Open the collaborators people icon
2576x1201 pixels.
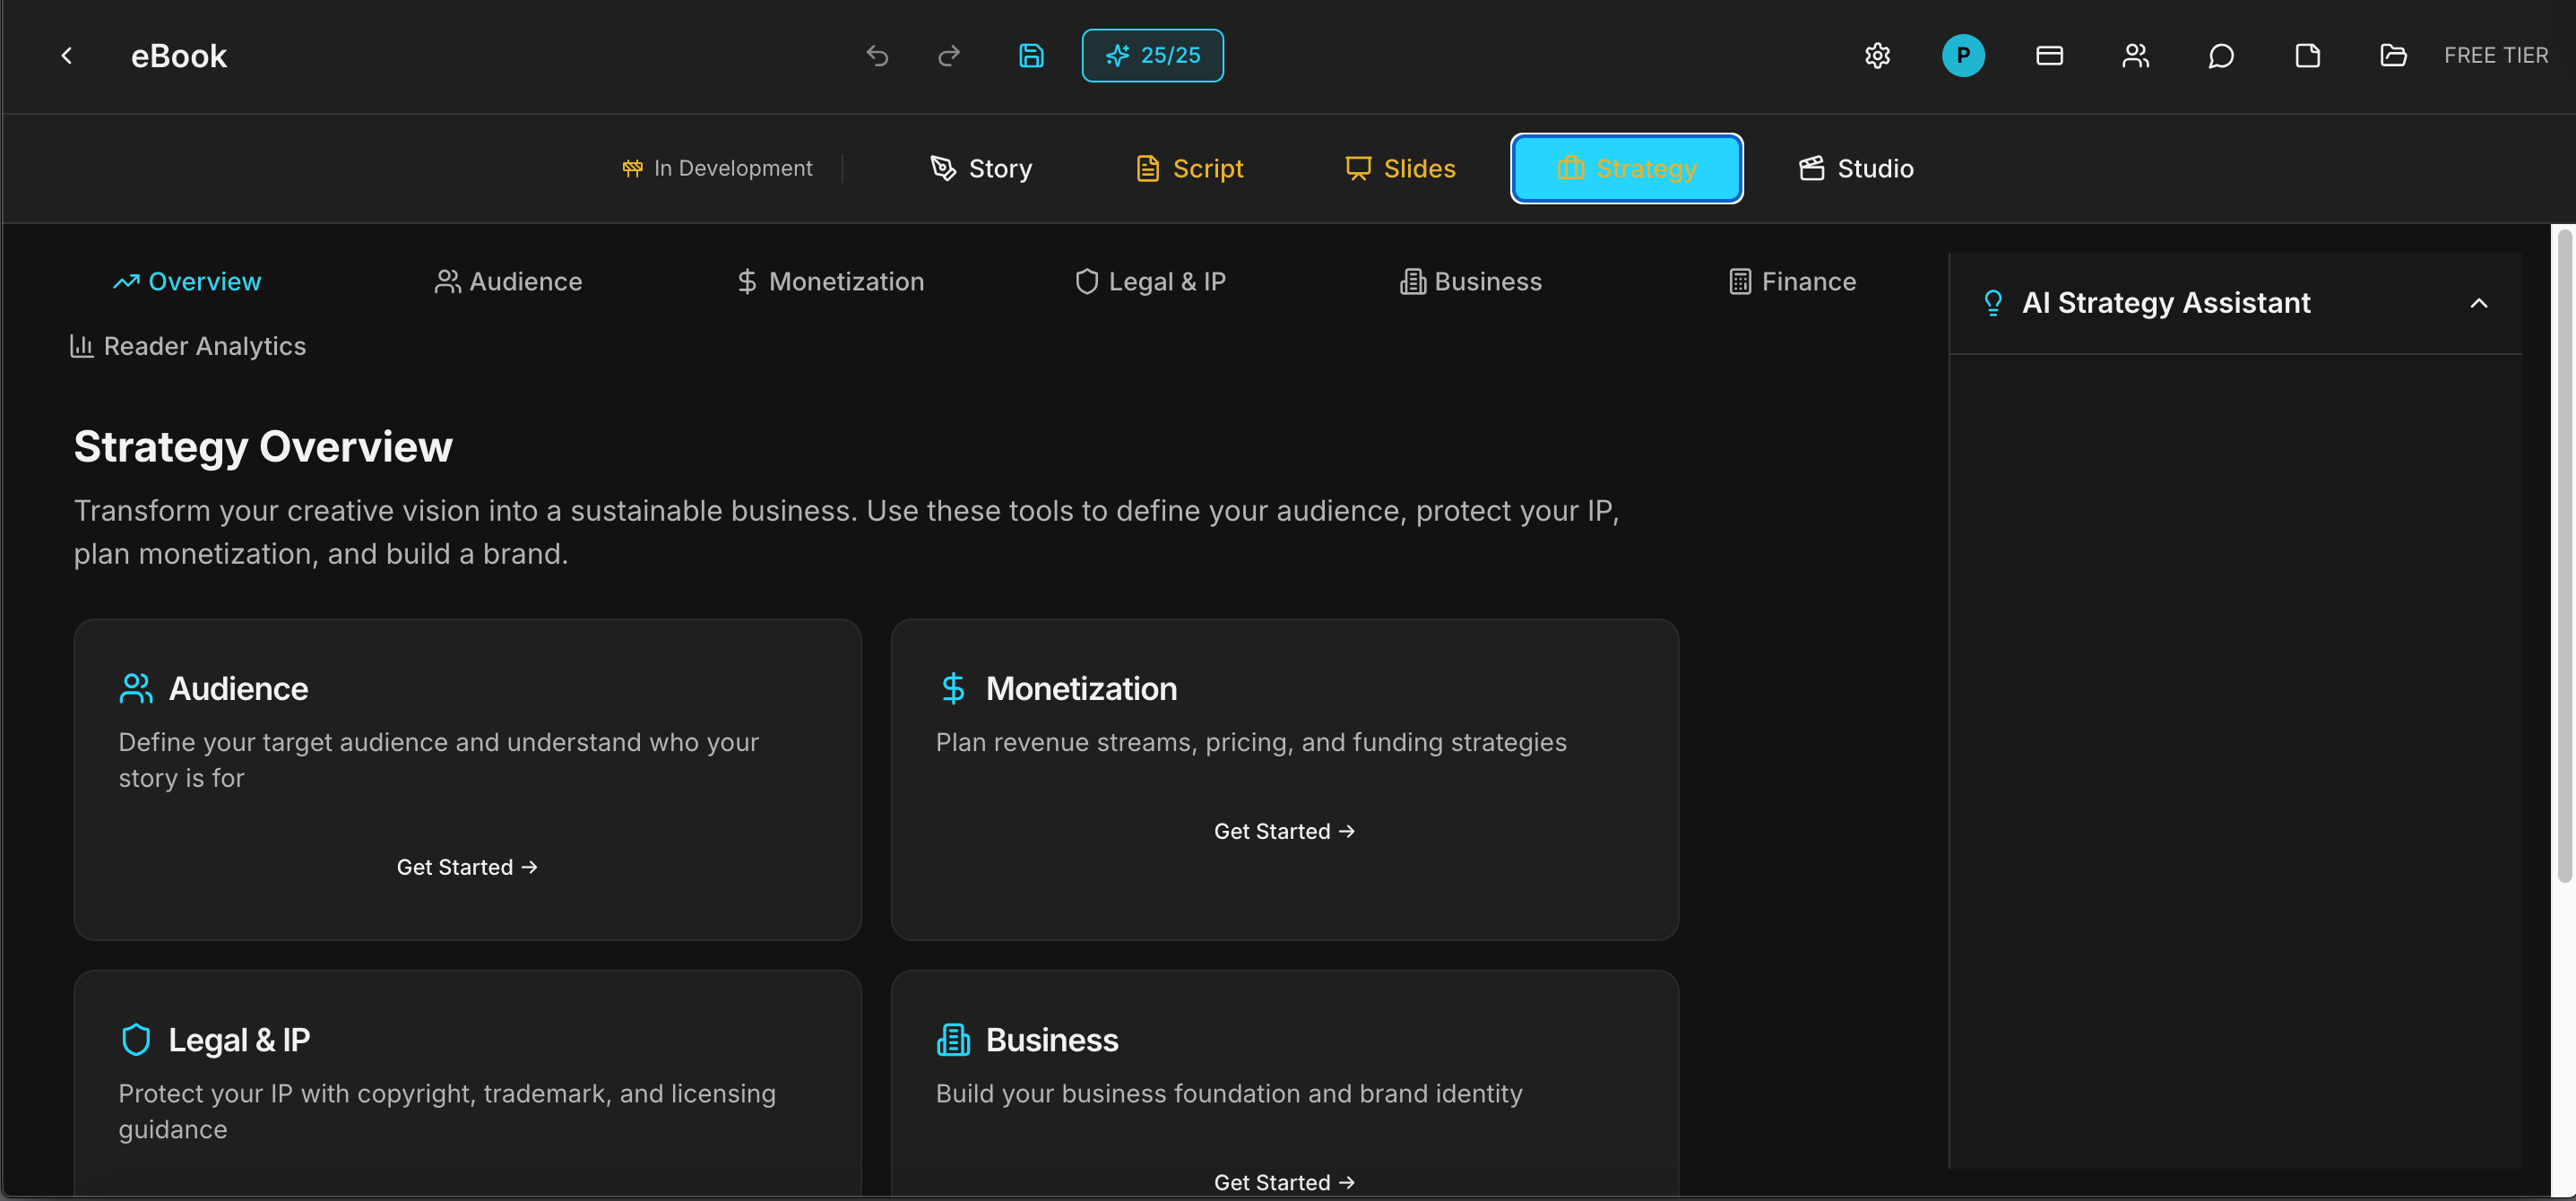coord(2135,56)
